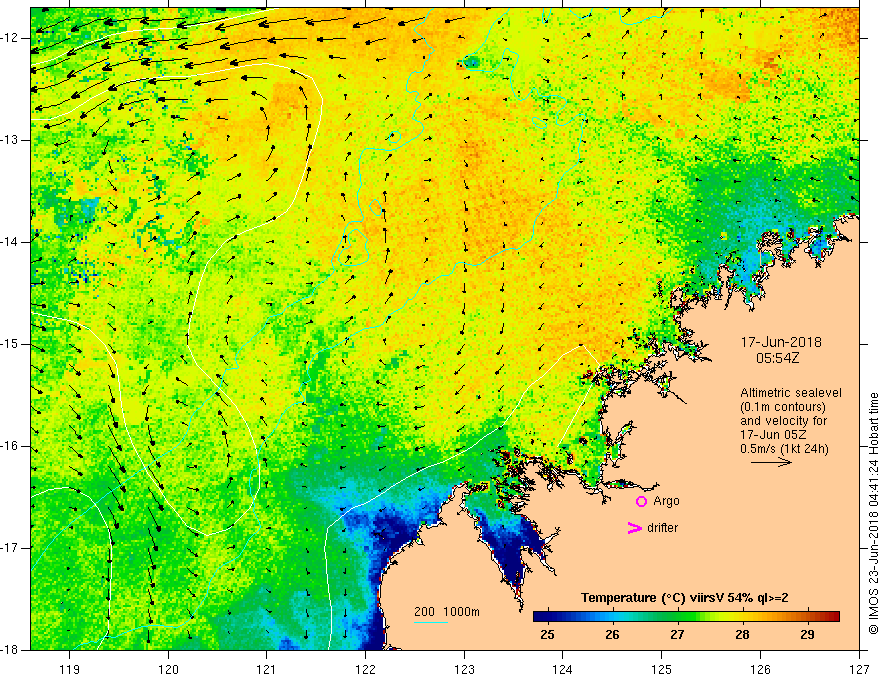Click longitude axis label 124
880x680 pixels.
pyautogui.click(x=563, y=669)
